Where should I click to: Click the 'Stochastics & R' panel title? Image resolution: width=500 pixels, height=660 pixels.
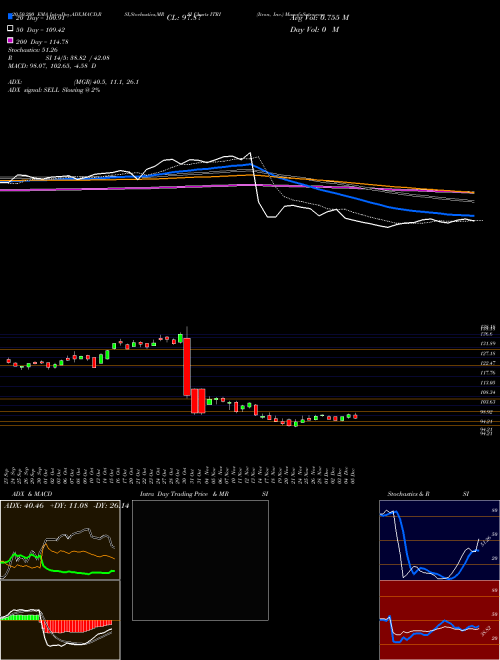(408, 494)
